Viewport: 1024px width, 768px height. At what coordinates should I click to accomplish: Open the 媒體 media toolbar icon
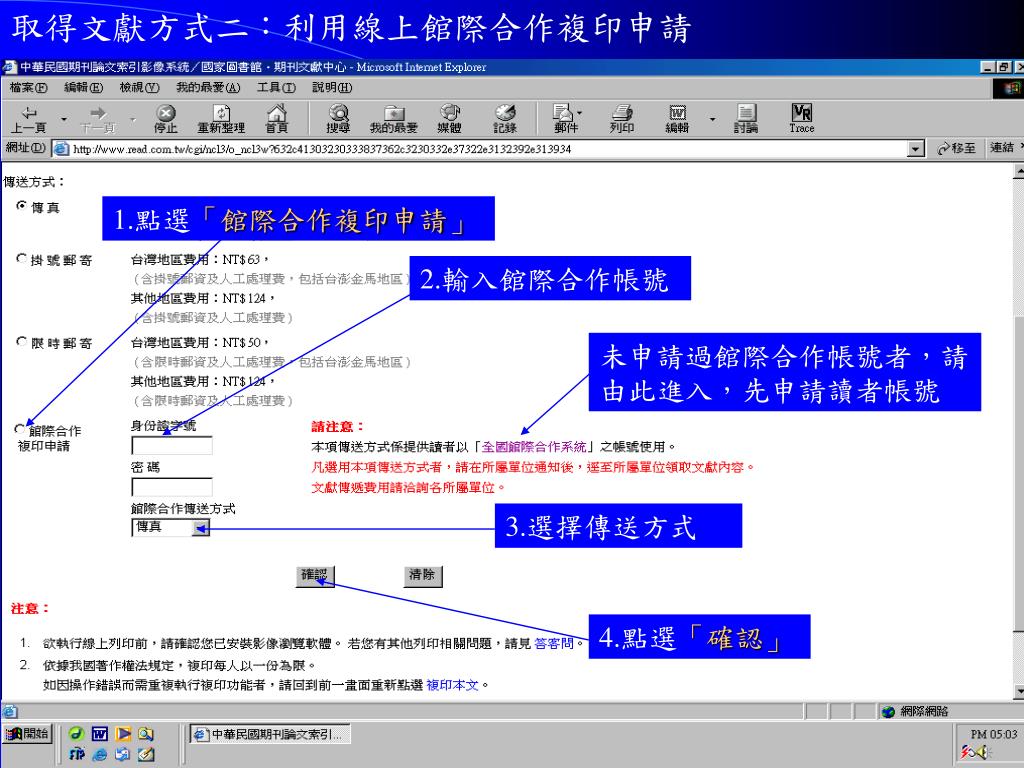(449, 119)
